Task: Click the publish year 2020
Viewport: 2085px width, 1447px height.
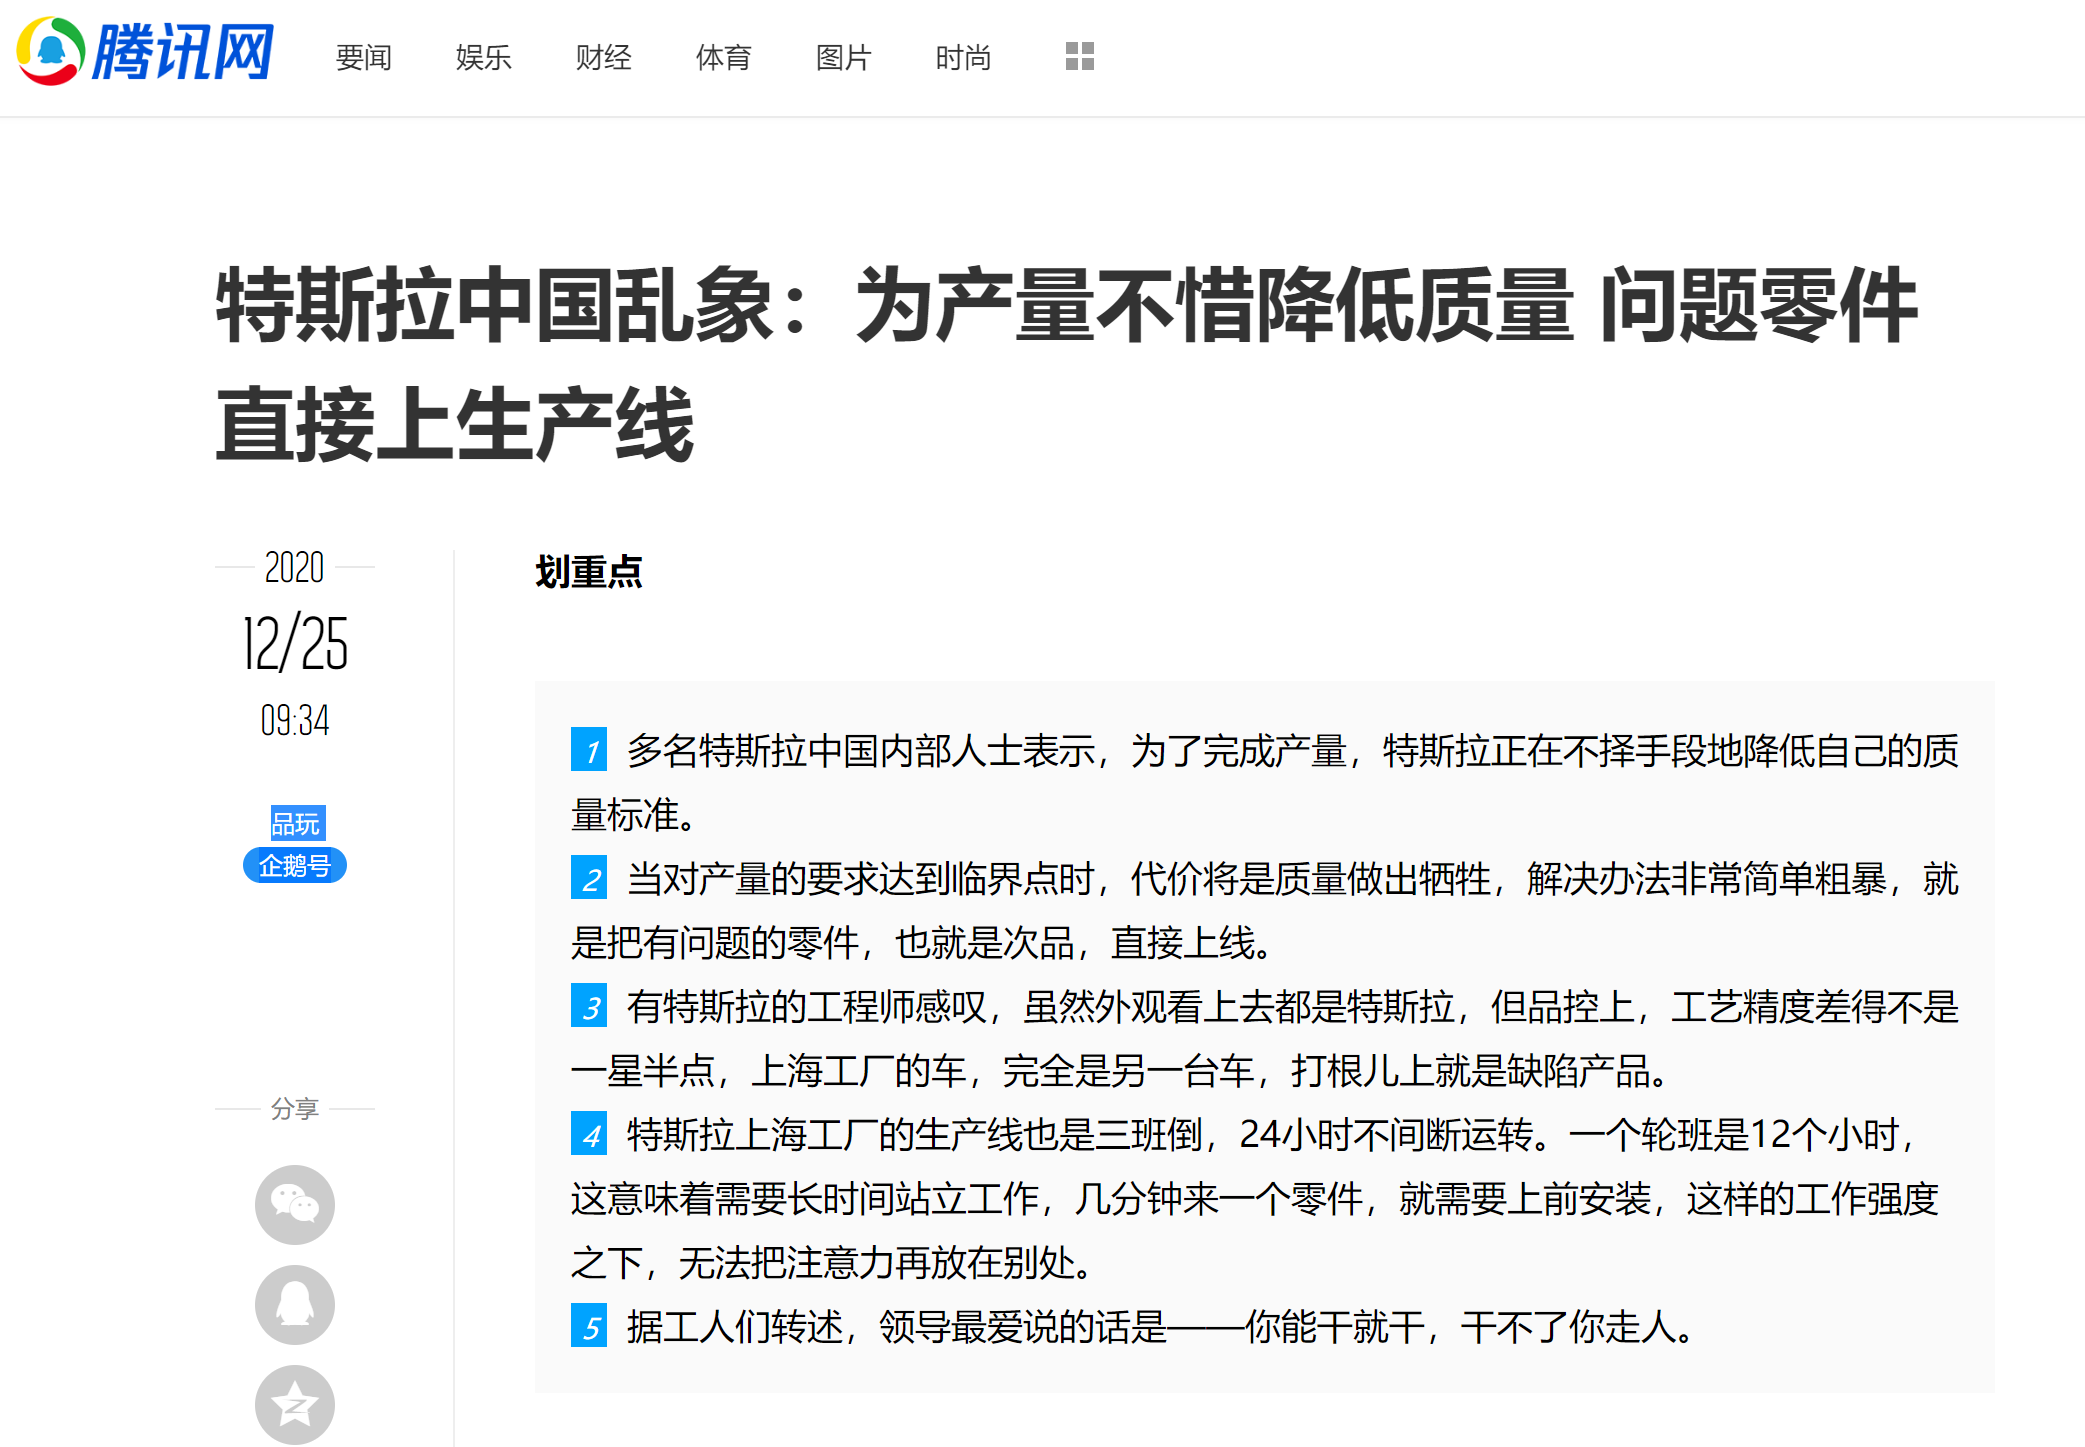Action: pos(295,567)
